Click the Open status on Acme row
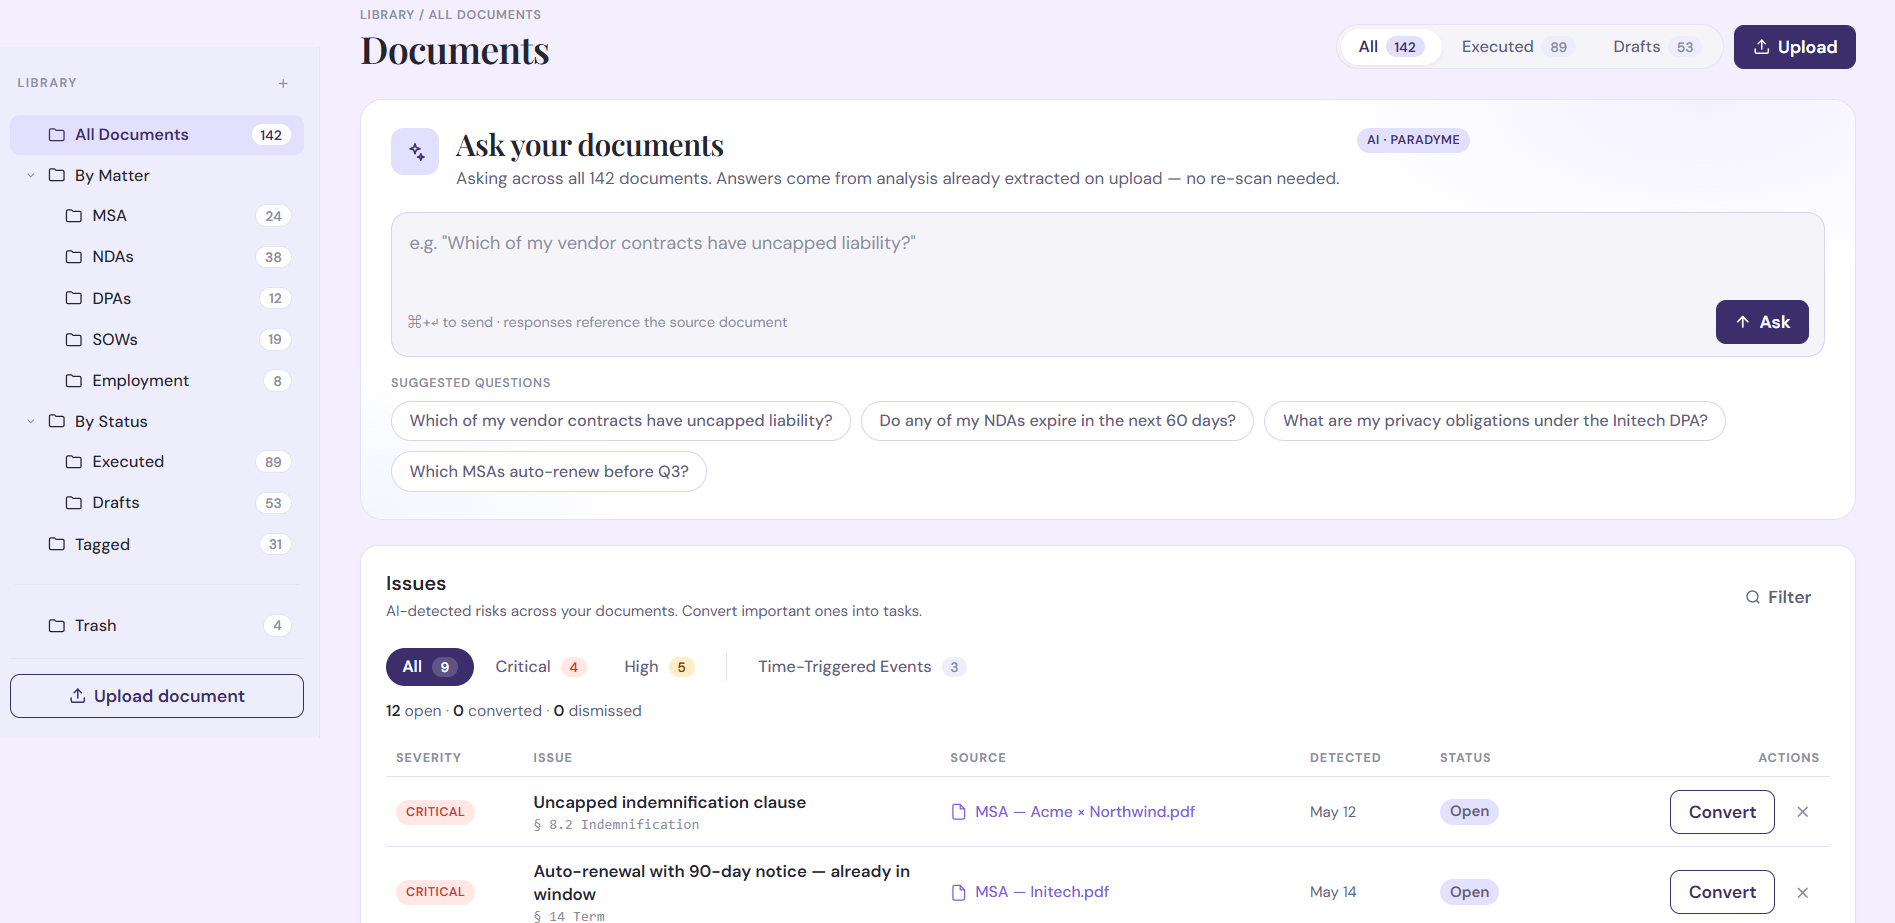This screenshot has width=1895, height=923. tap(1469, 811)
